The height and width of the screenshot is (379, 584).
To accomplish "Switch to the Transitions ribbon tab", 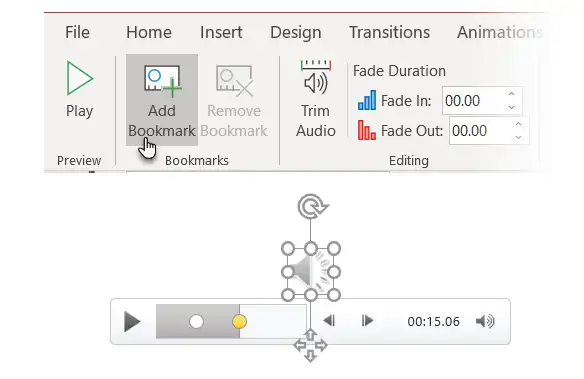I will [x=390, y=32].
